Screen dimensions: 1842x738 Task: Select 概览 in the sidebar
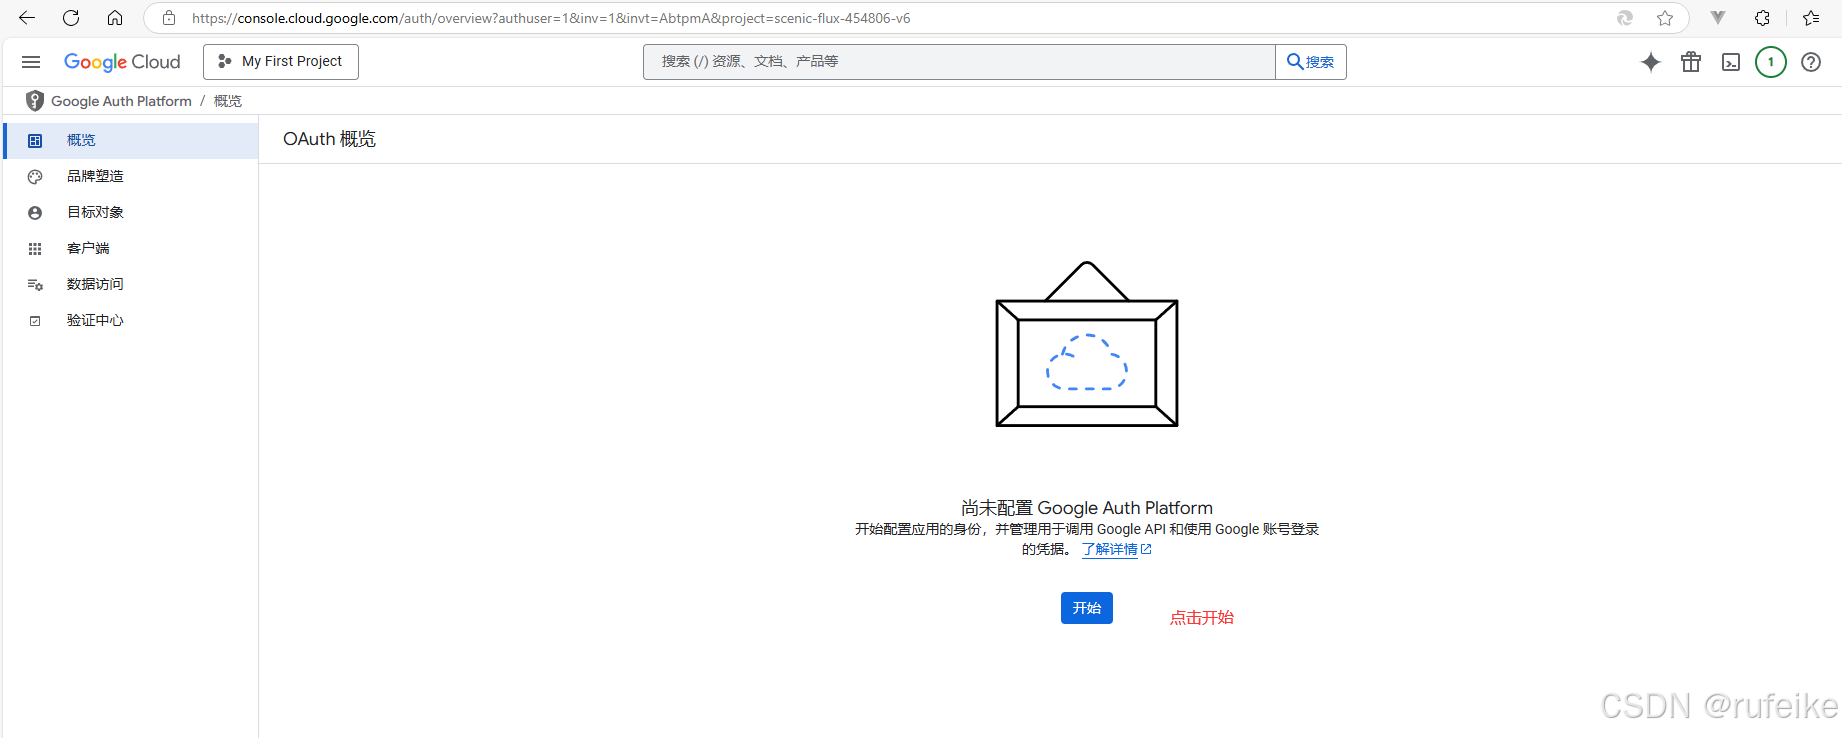131,140
